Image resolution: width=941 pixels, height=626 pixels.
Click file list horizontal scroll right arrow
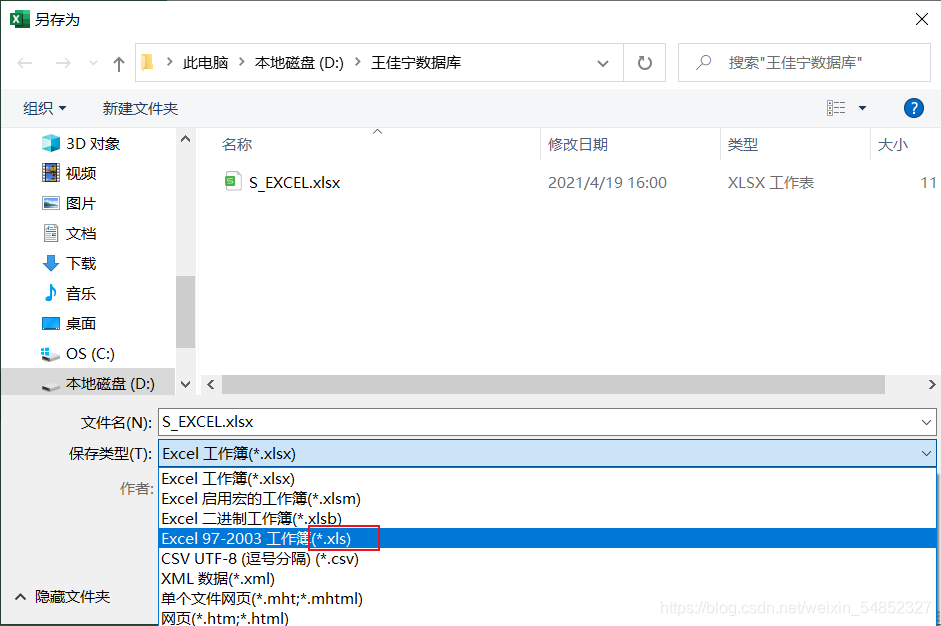click(x=931, y=384)
